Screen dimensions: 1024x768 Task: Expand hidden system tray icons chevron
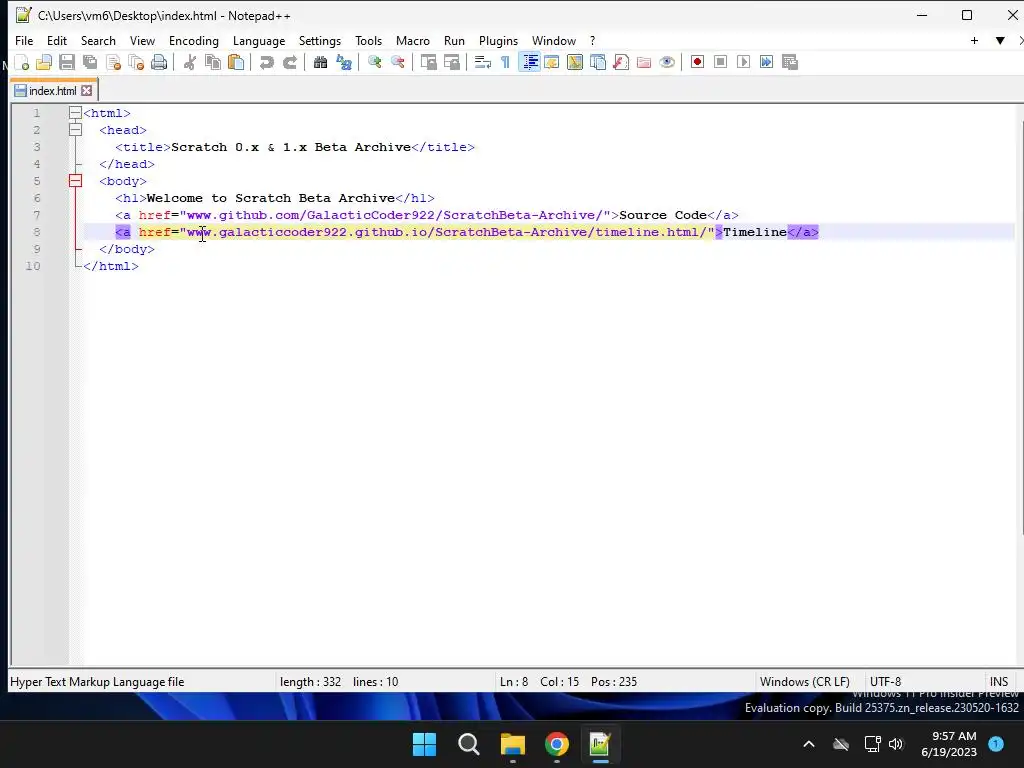[808, 744]
